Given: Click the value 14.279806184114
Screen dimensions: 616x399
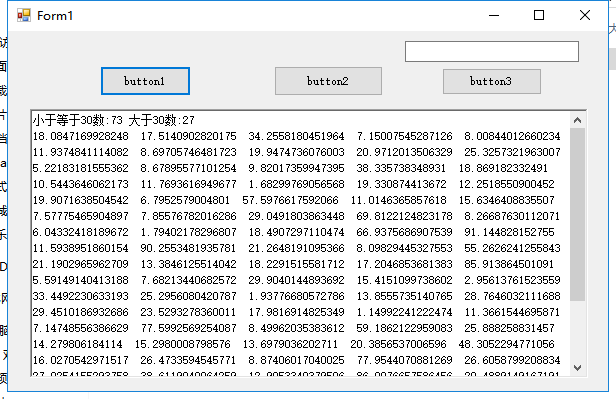Looking at the screenshot, I should click(77, 344).
